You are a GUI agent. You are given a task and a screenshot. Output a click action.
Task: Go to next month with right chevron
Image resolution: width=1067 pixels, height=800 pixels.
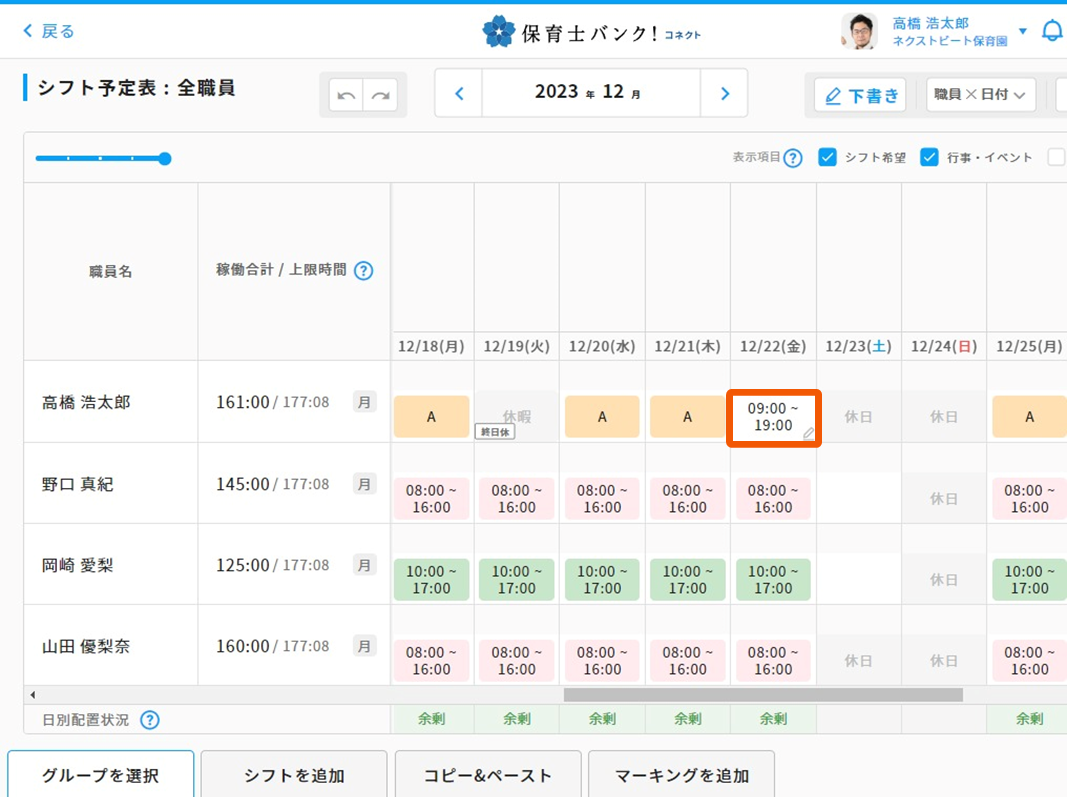(x=725, y=93)
